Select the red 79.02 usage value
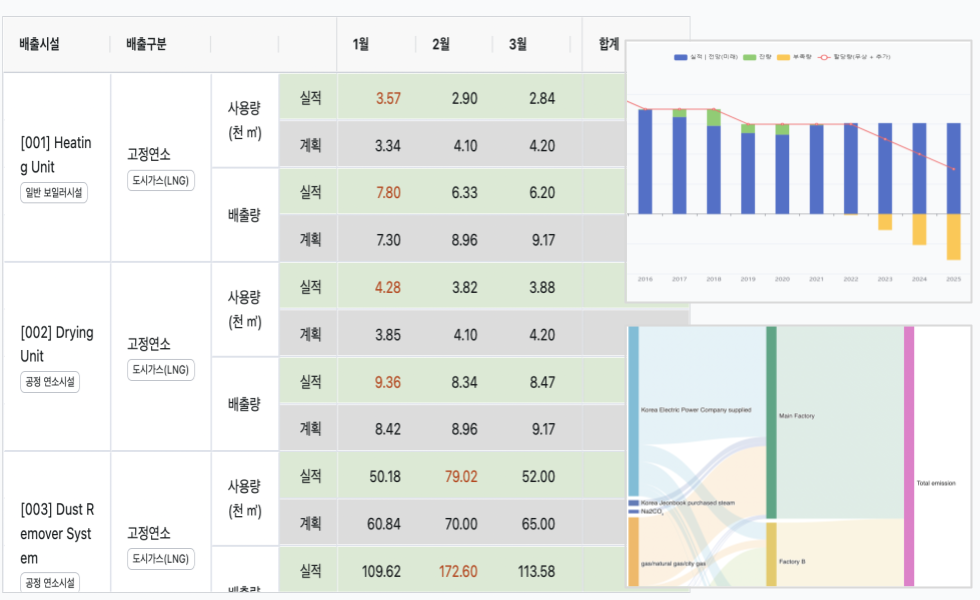Image resolution: width=980 pixels, height=600 pixels. tap(461, 476)
